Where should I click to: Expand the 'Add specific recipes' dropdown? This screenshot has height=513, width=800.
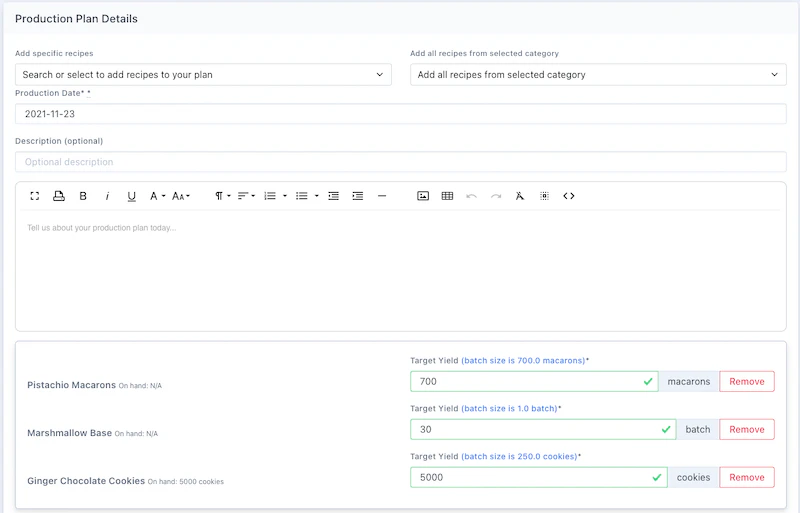click(203, 74)
